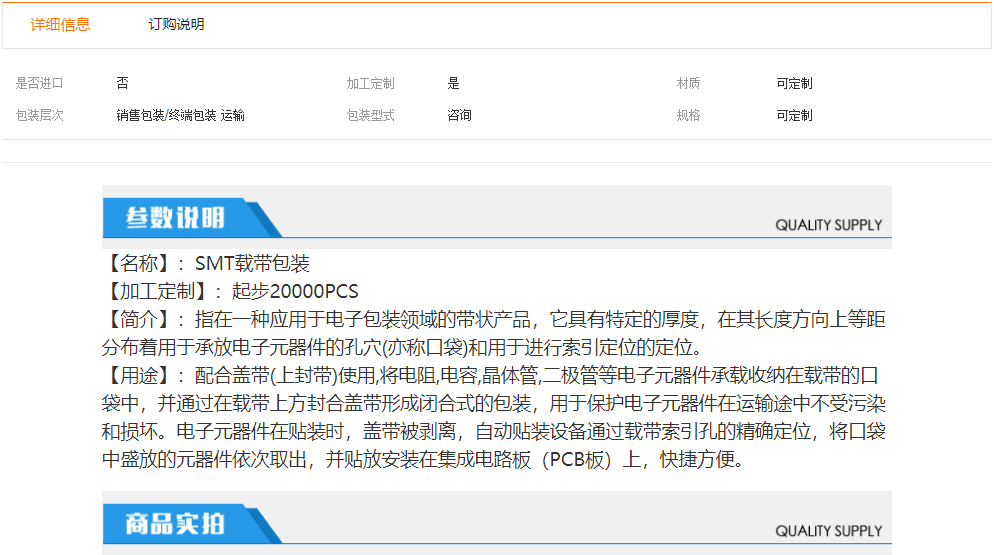Click the 加工定制 attribute label in the table
The height and width of the screenshot is (555, 994).
[370, 84]
